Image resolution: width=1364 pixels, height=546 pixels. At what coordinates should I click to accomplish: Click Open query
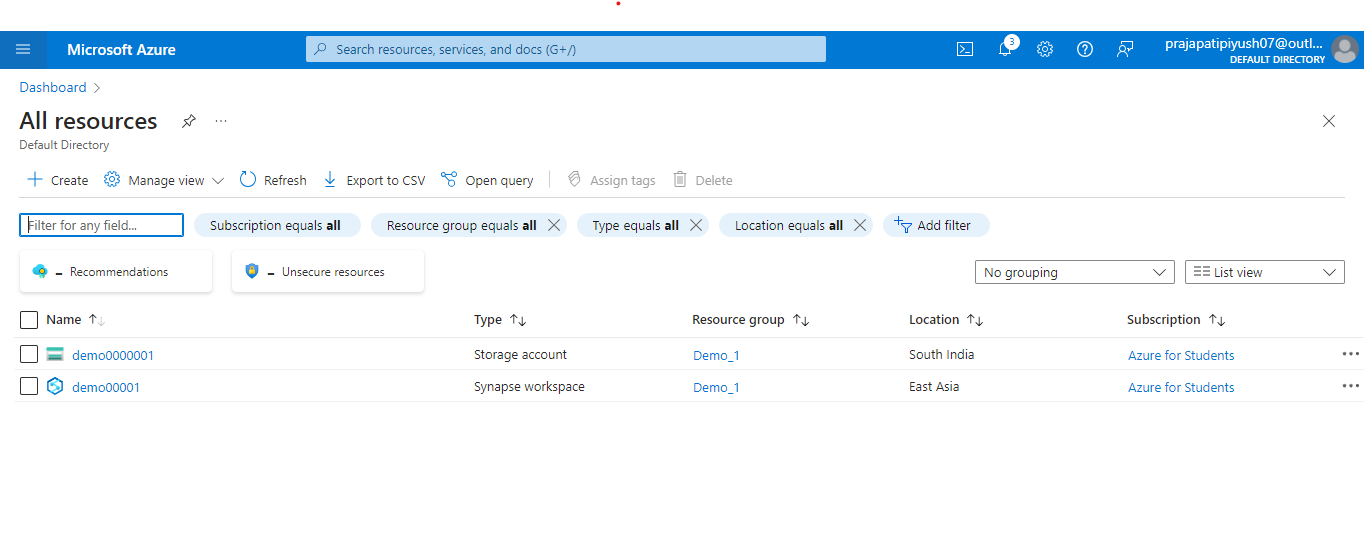(487, 180)
